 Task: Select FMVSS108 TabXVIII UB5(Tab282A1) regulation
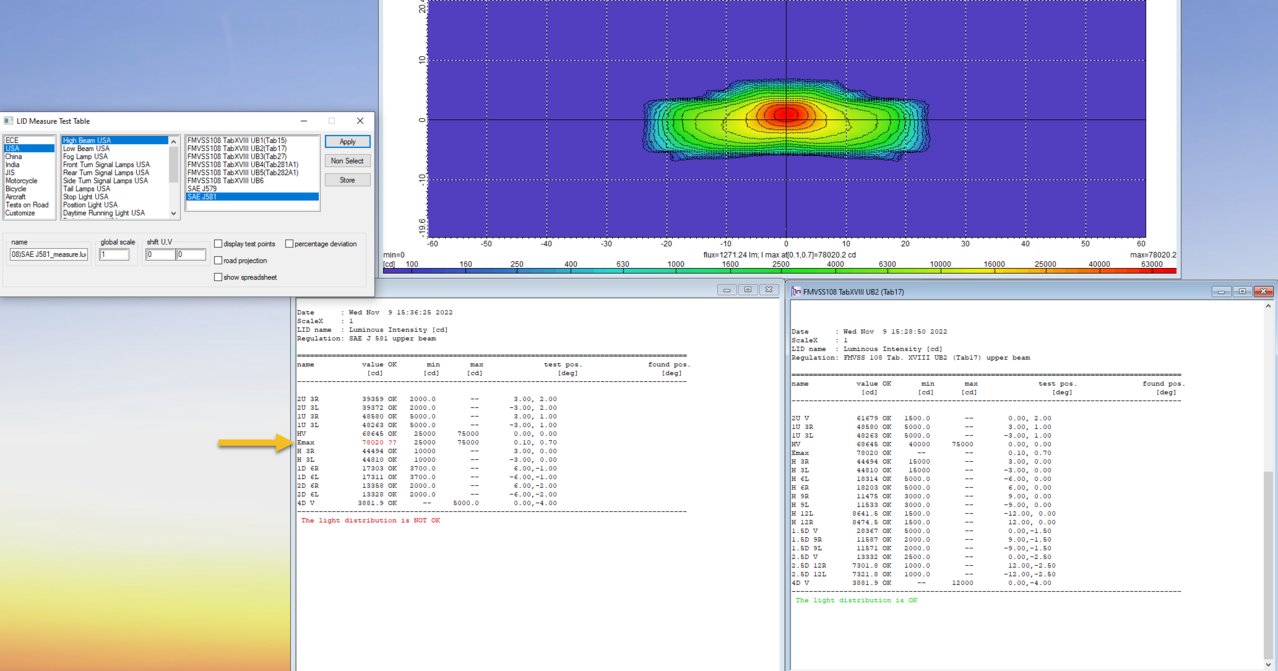[252, 172]
